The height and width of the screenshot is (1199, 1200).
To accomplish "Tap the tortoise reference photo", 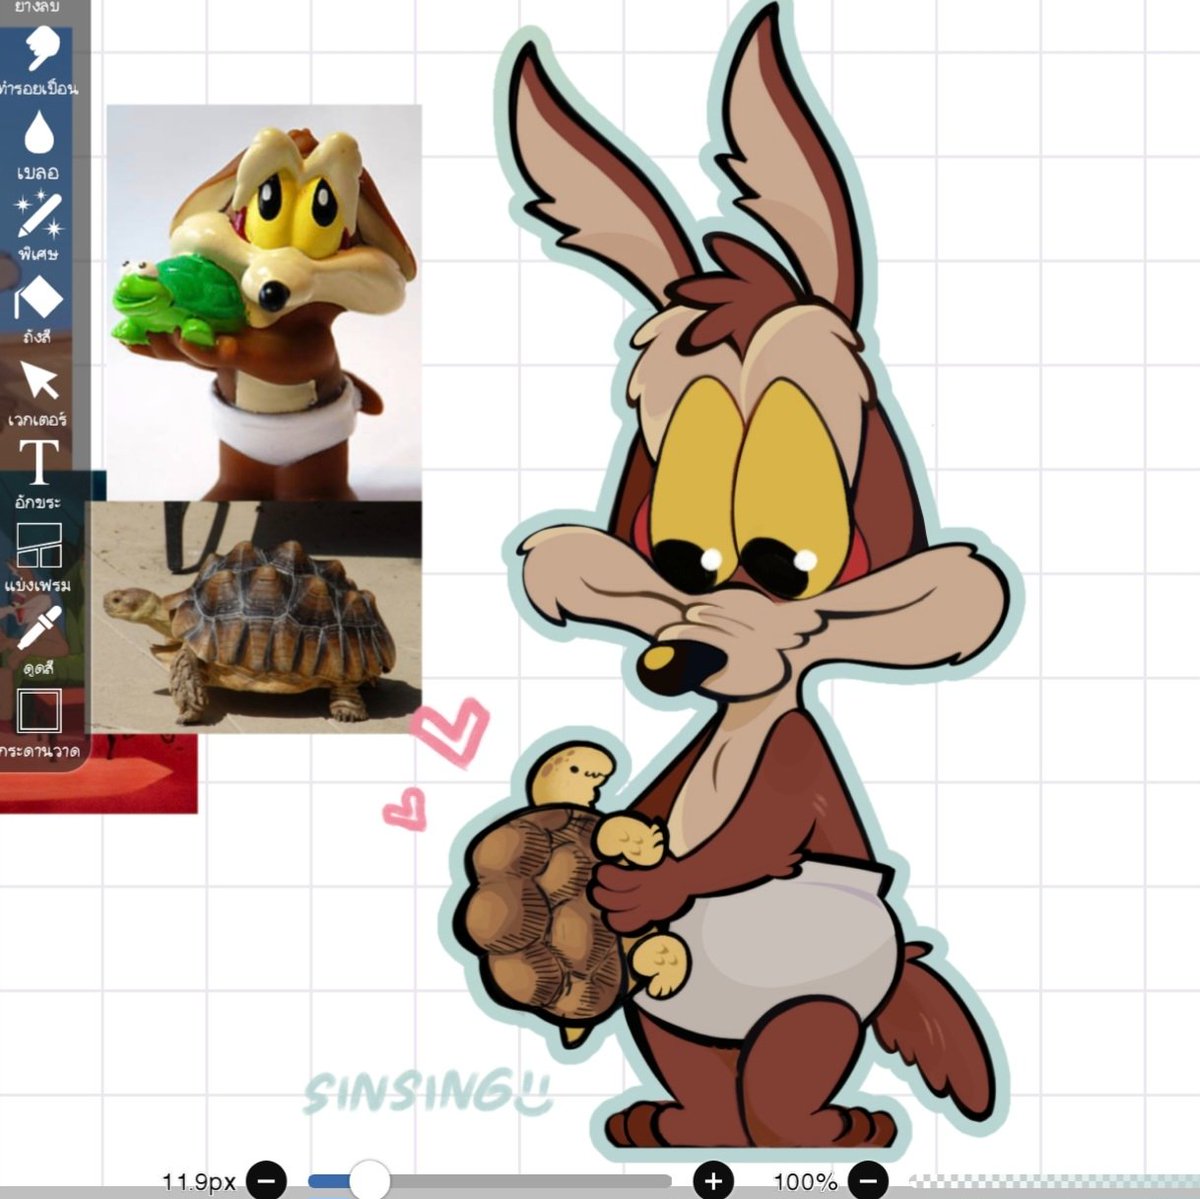I will tap(256, 617).
